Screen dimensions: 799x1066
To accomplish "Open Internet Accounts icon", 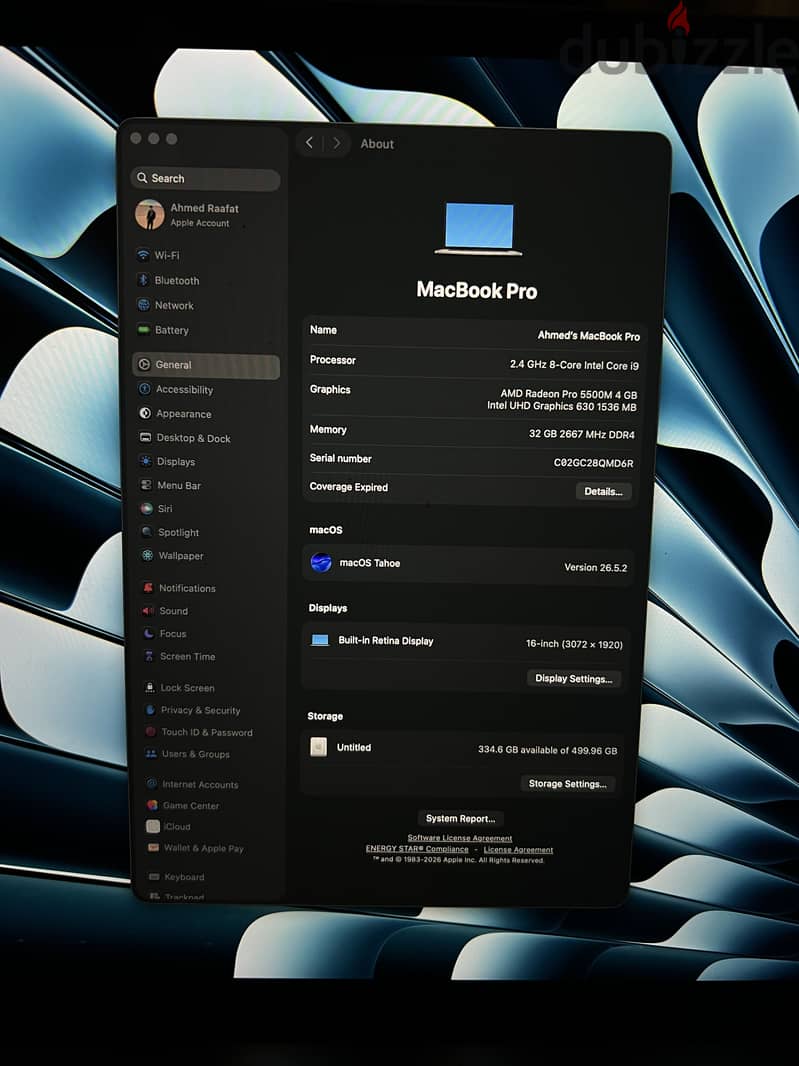I will coord(152,784).
